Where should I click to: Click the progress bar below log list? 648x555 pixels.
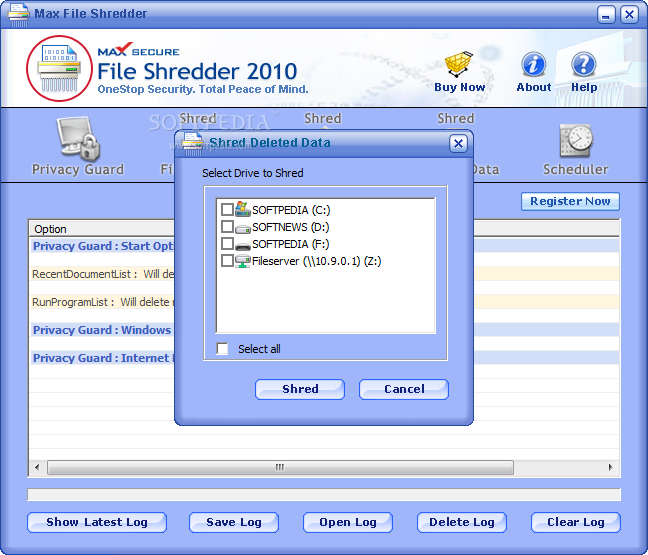[324, 494]
